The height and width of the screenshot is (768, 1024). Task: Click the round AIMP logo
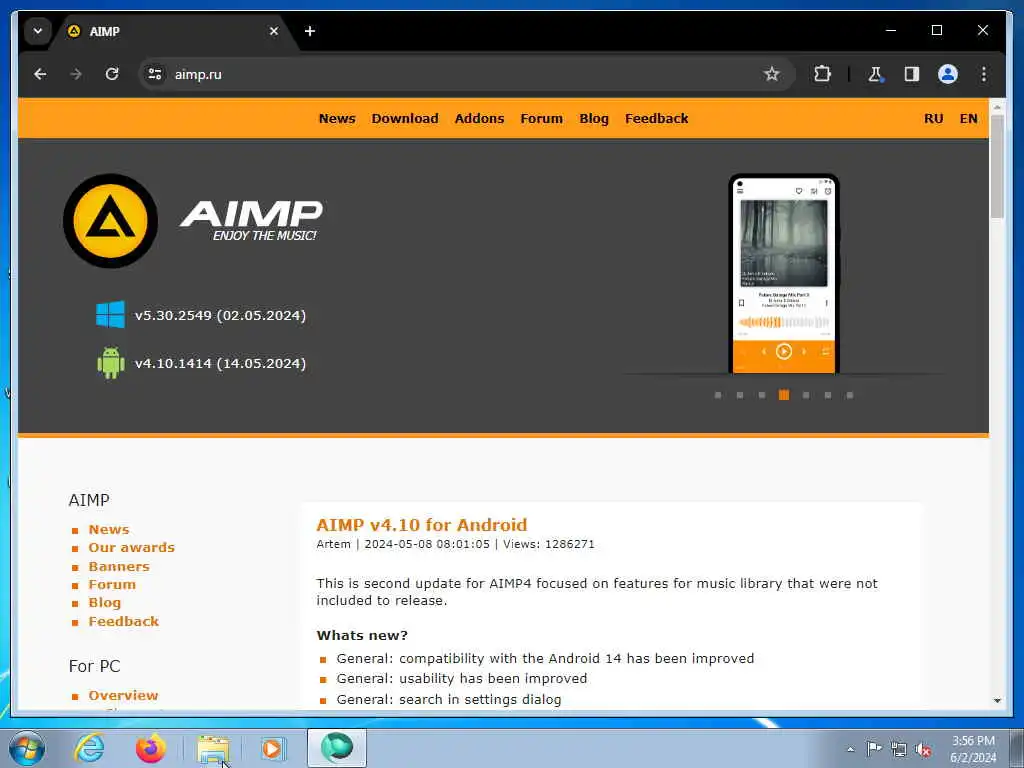[110, 221]
